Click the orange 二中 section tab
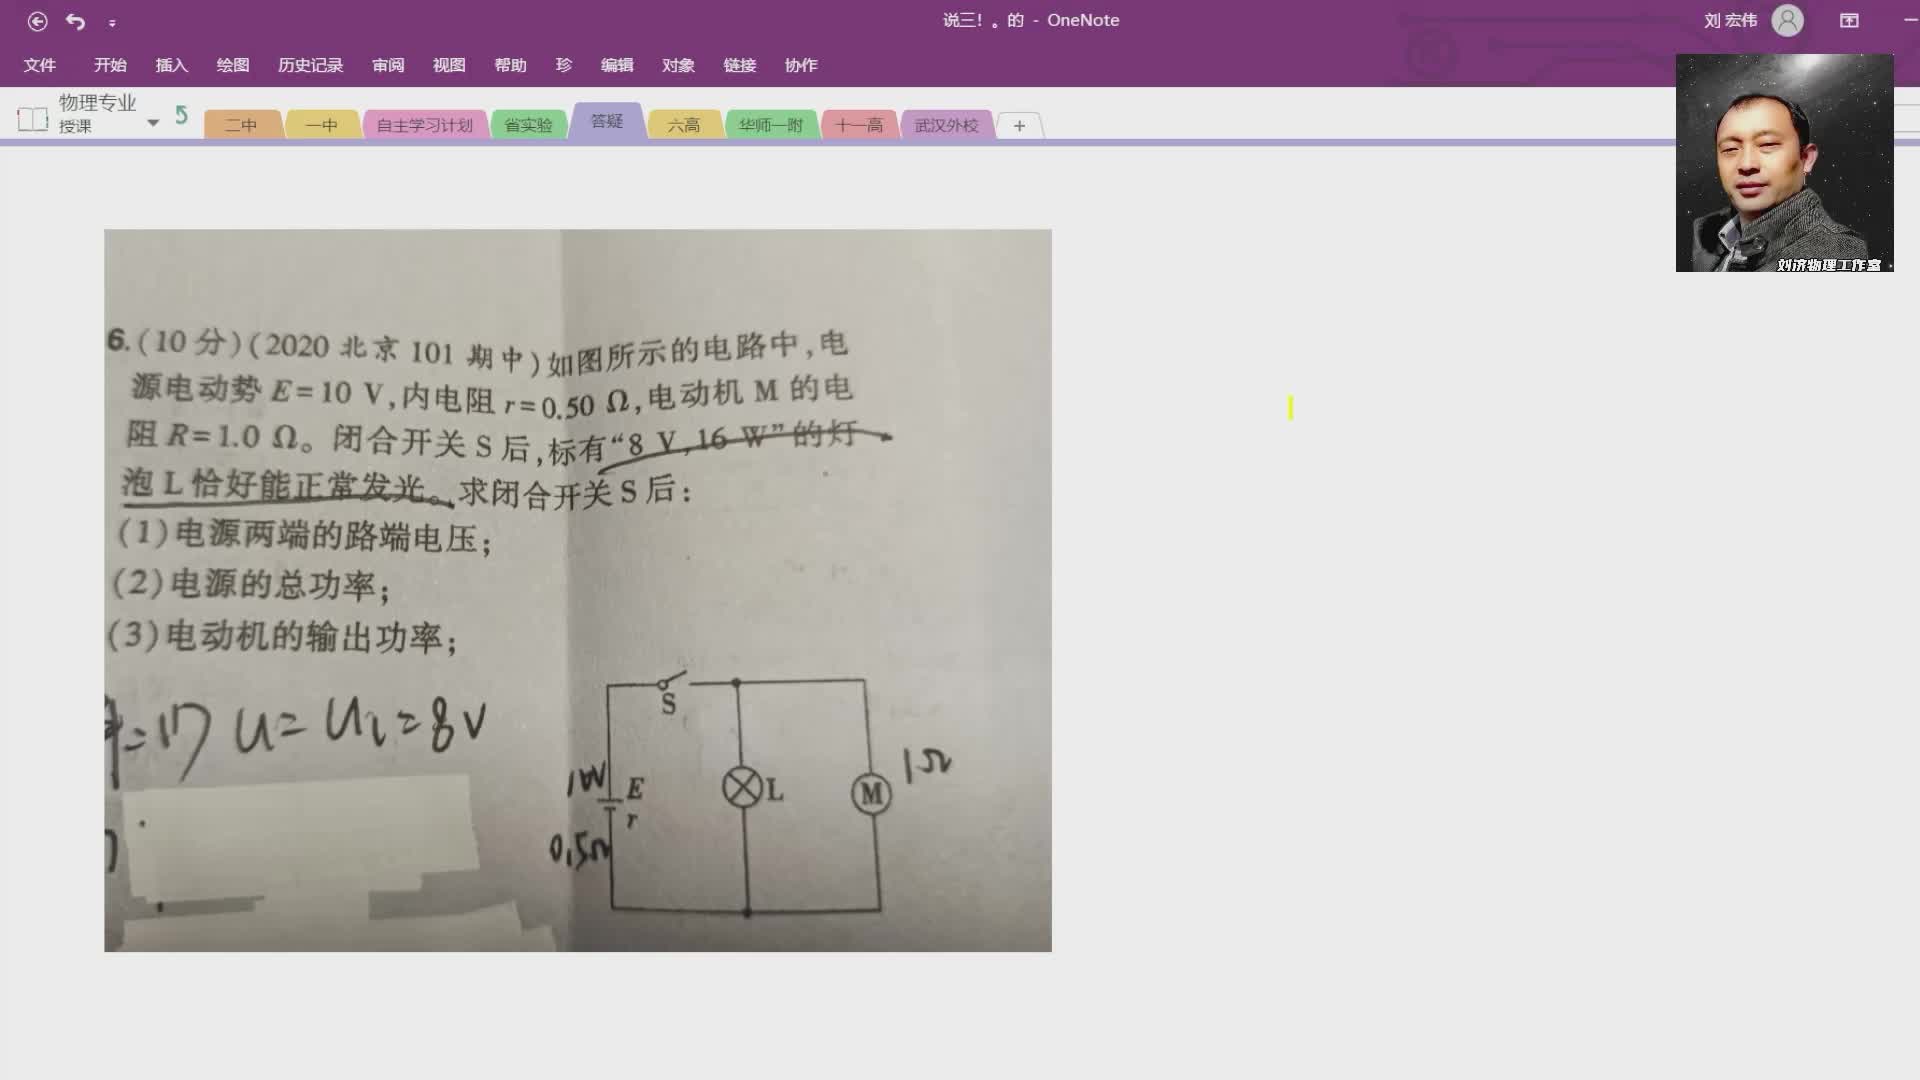 [x=241, y=124]
